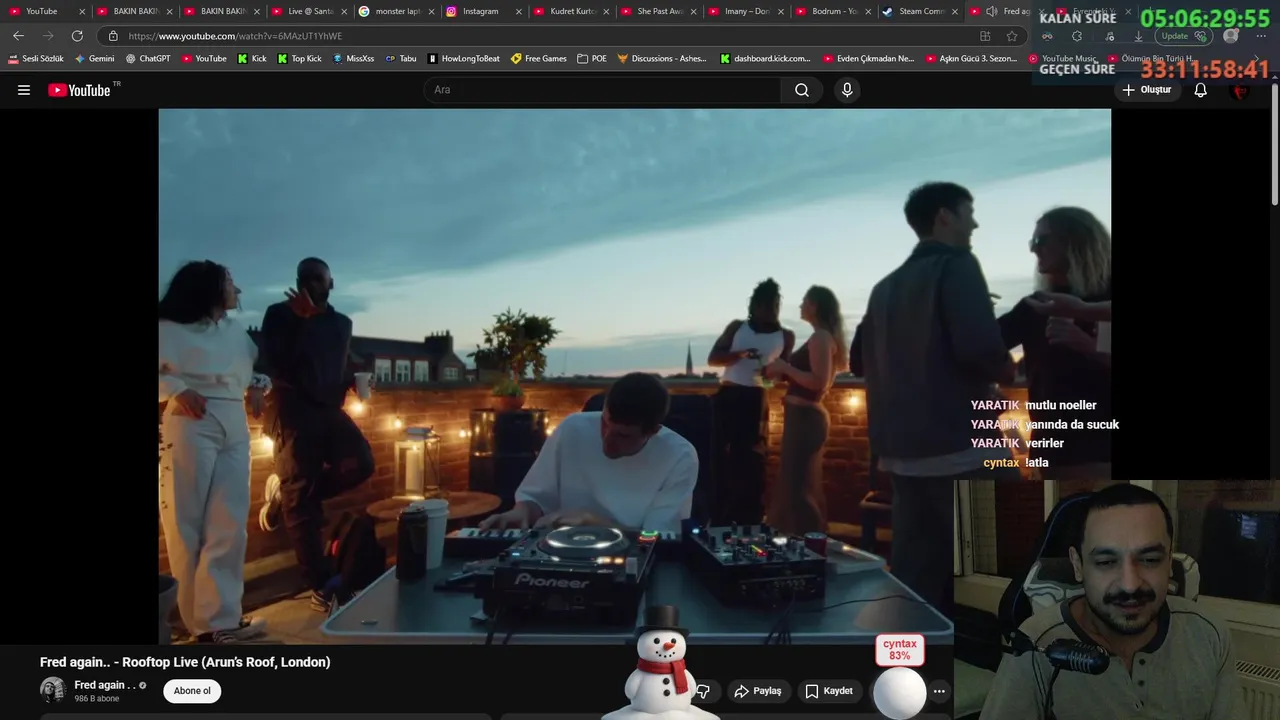1280x720 pixels.
Task: Click the browser forward arrow
Action: point(48,36)
